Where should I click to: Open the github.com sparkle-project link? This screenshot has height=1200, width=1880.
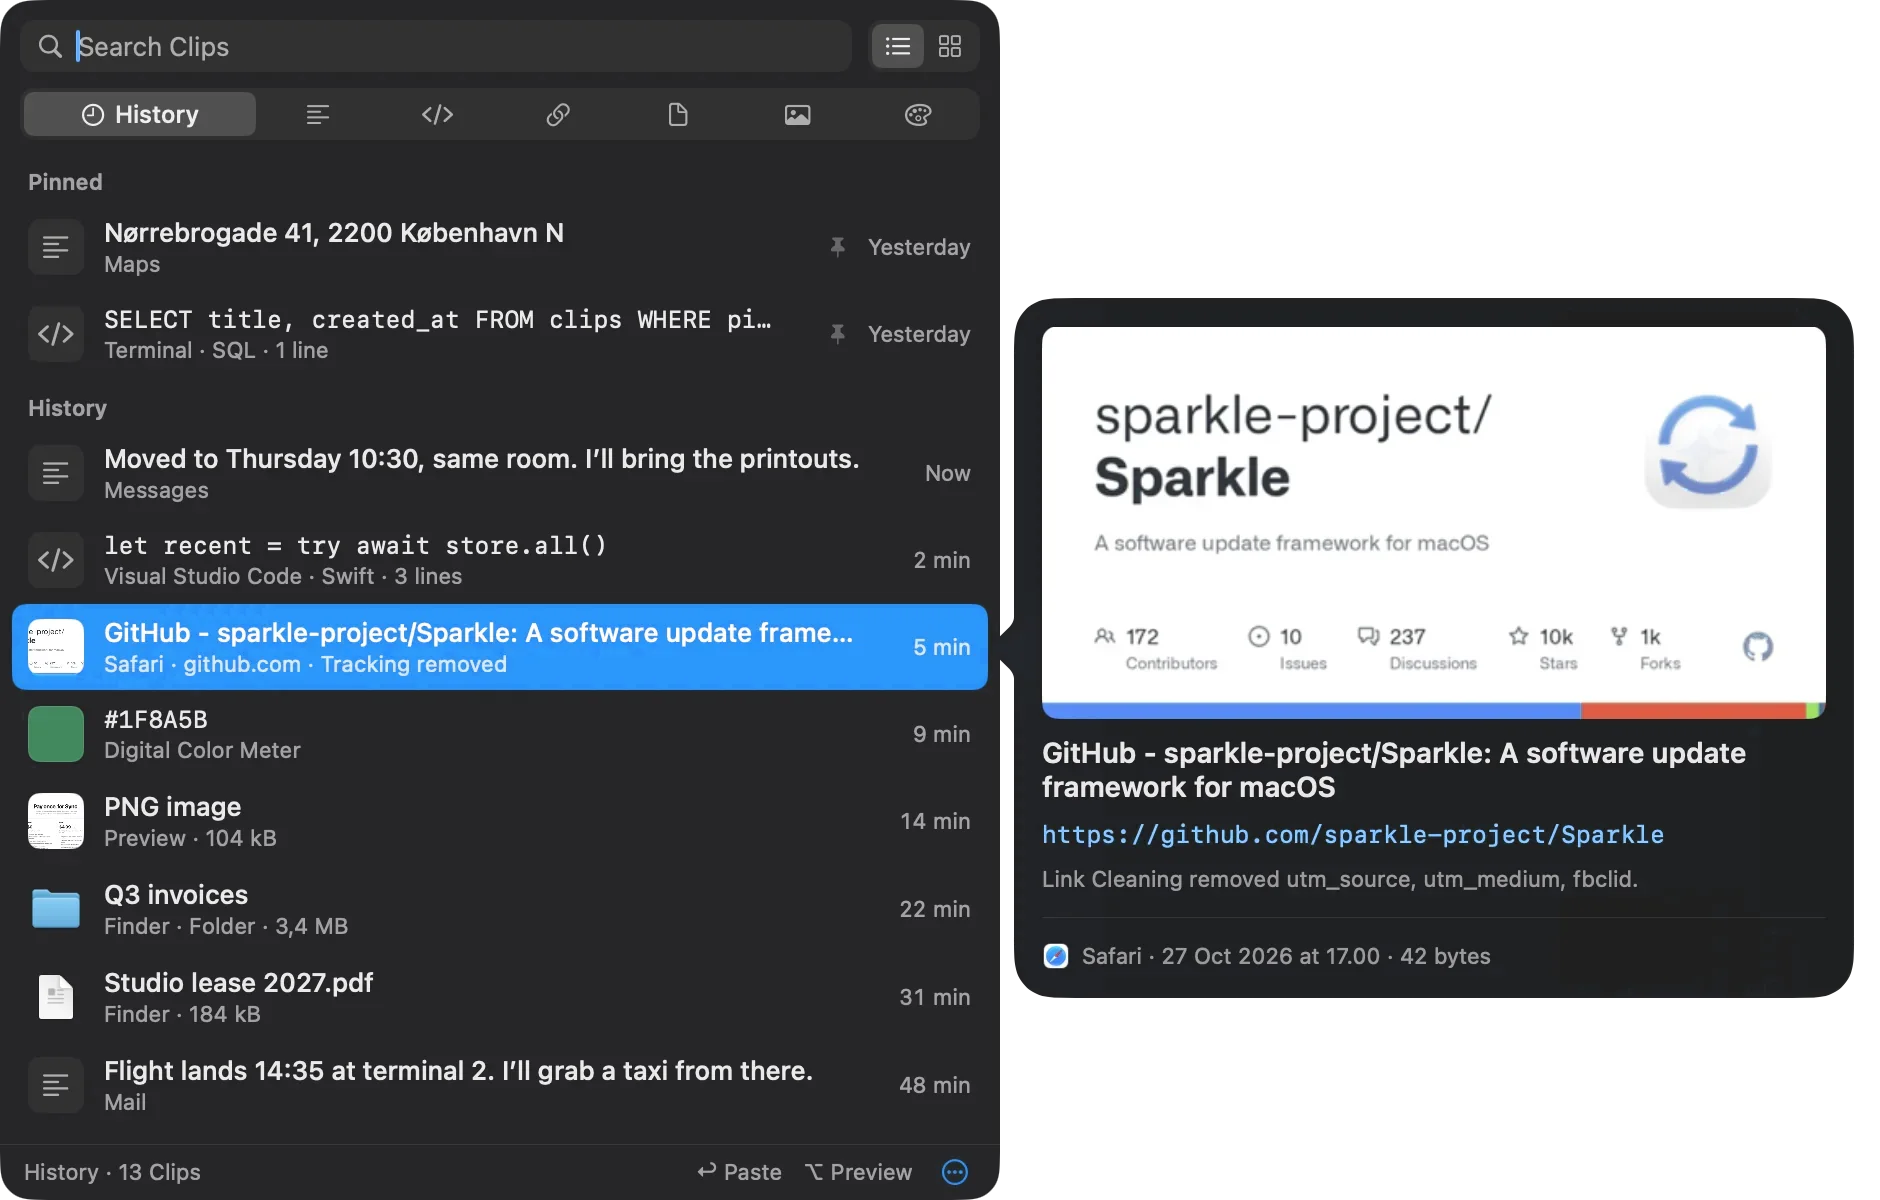(1353, 834)
